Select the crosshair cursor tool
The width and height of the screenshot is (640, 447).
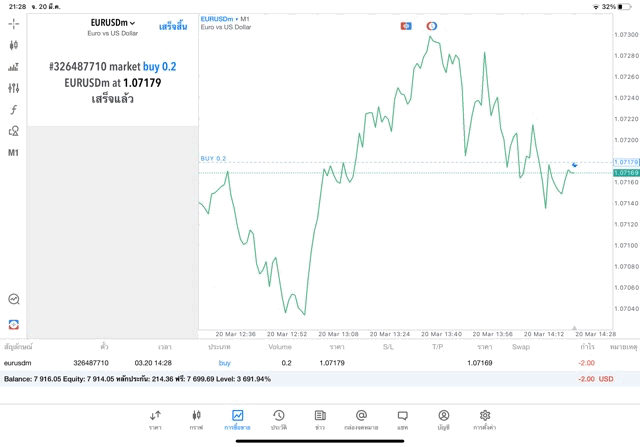14,24
